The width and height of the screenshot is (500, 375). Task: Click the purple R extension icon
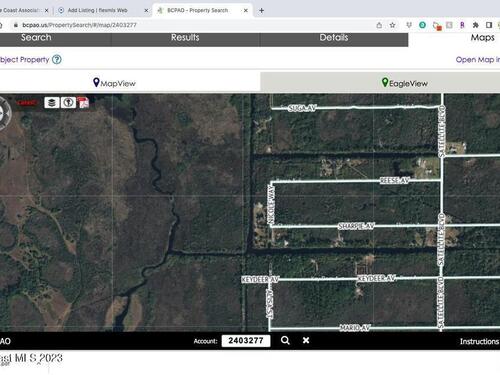point(462,25)
